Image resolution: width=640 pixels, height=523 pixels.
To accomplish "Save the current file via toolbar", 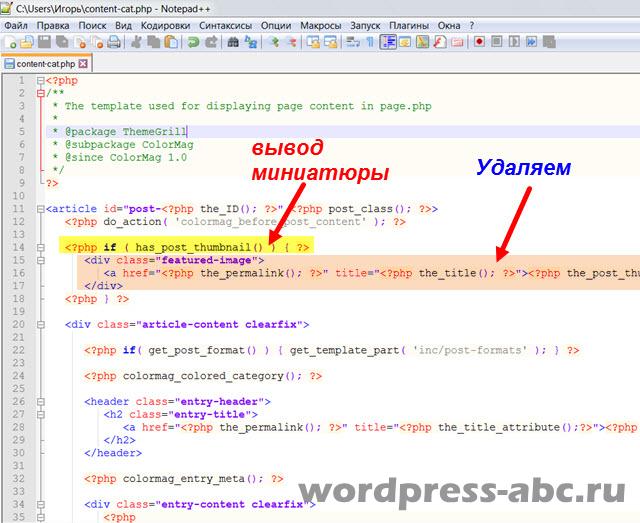I will 44,42.
